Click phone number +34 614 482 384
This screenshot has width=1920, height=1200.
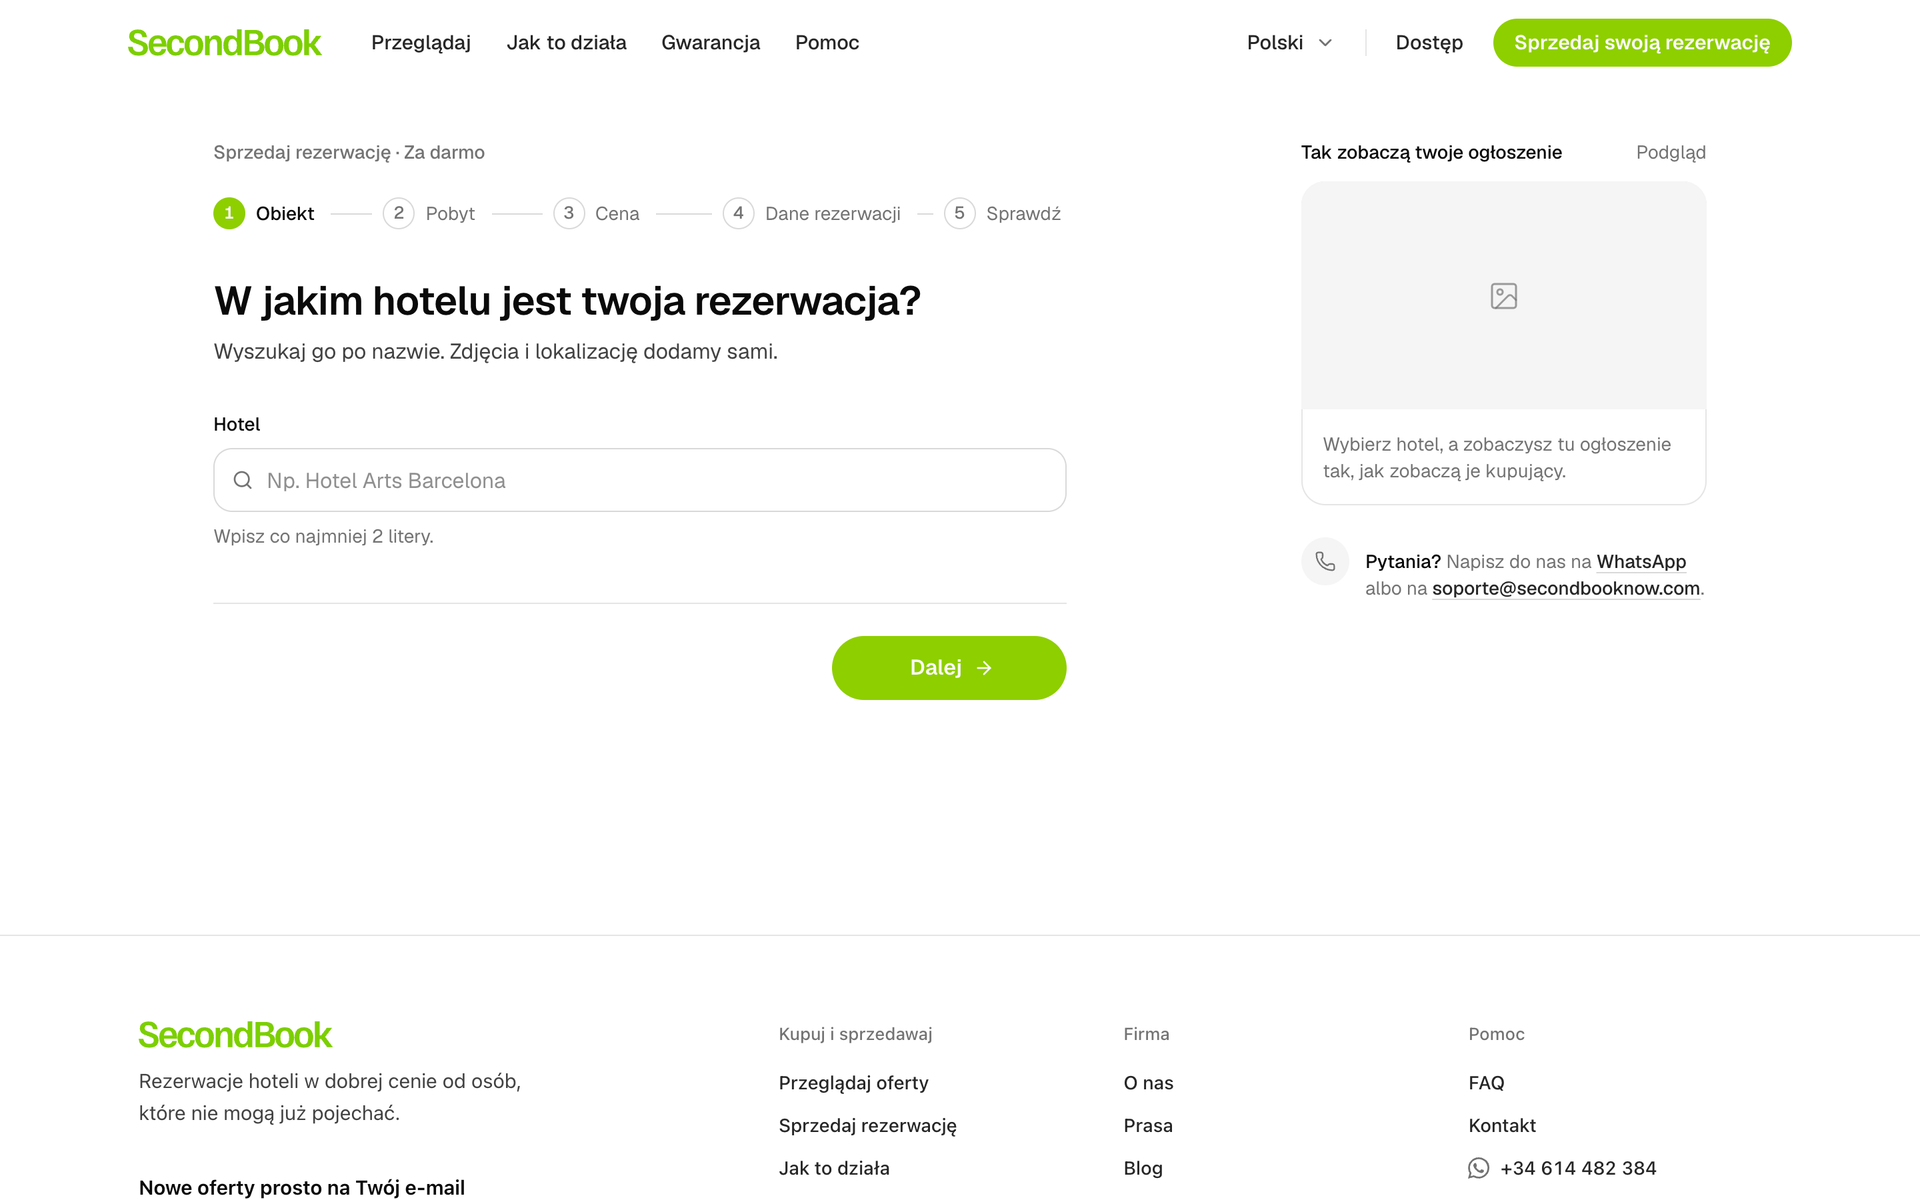[x=1578, y=1168]
